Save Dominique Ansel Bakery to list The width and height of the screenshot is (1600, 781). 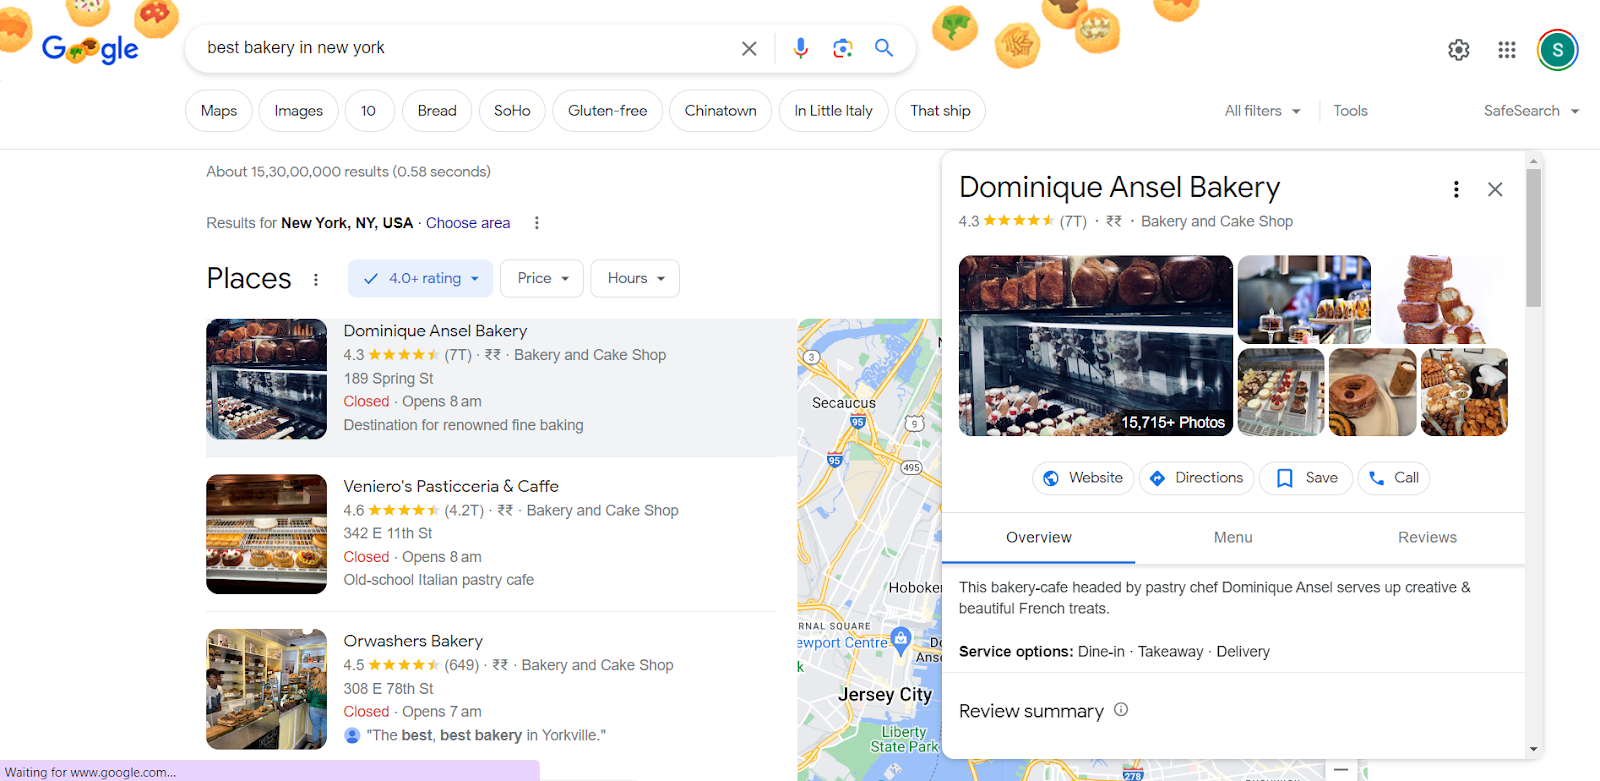point(1306,478)
